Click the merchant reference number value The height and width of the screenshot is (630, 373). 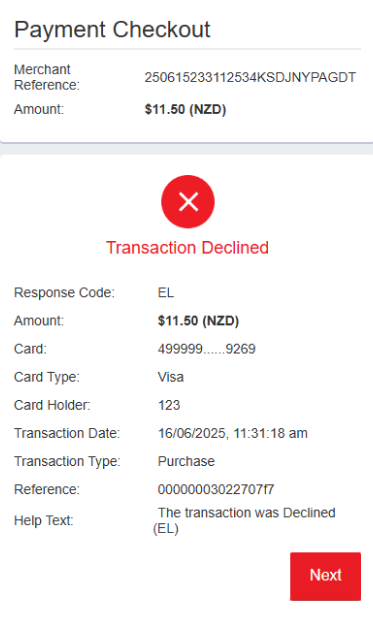point(250,77)
